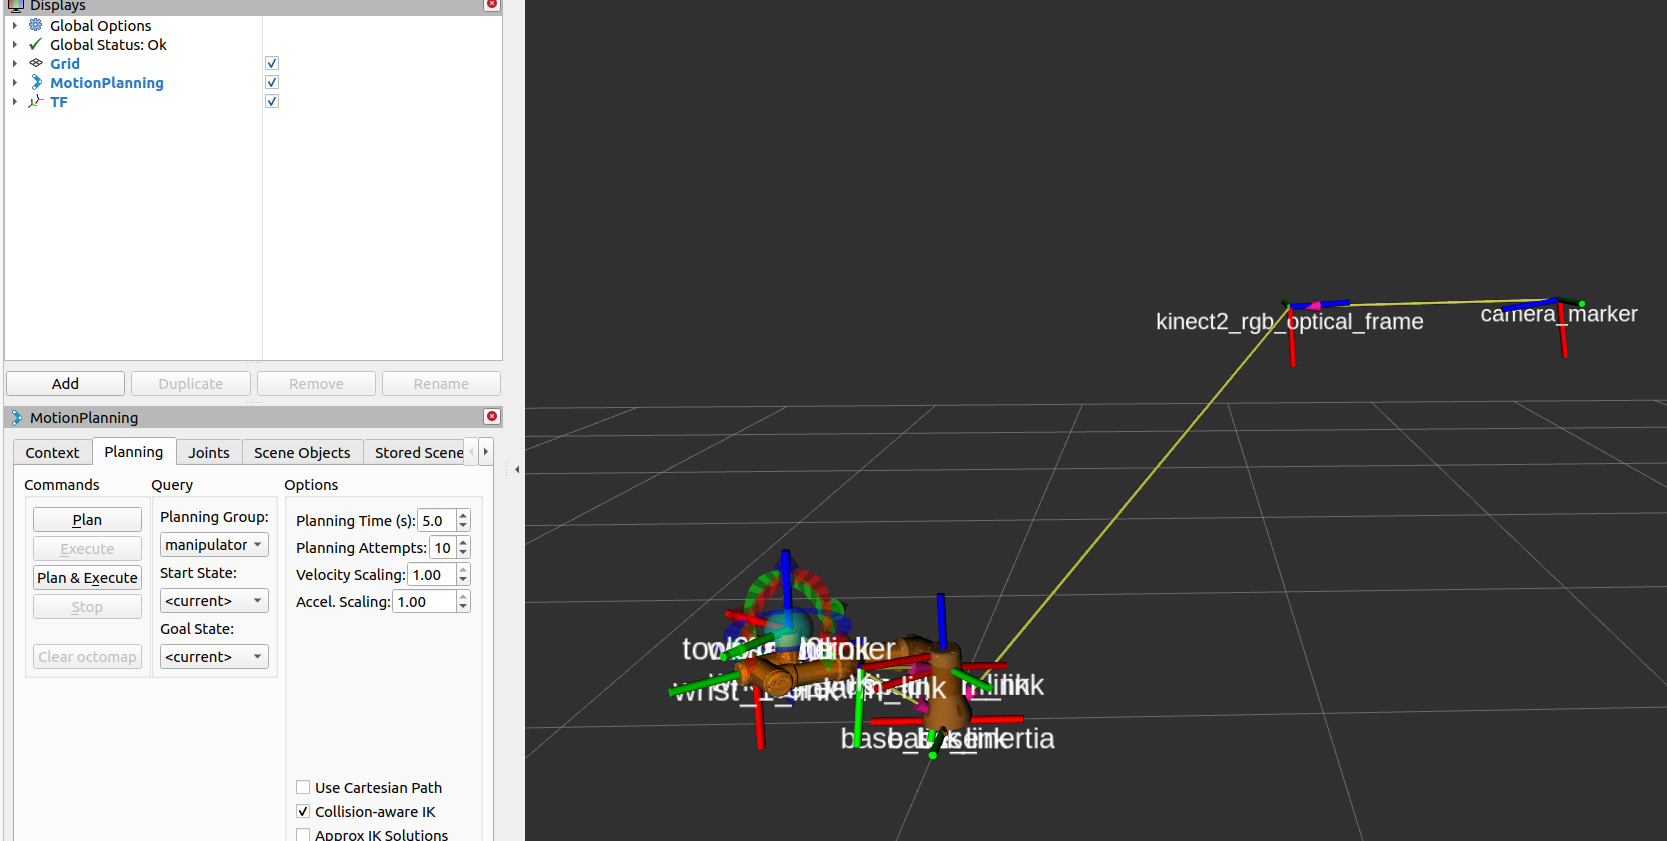Open the Stored Scenes tab
This screenshot has width=1667, height=841.
[x=419, y=452]
